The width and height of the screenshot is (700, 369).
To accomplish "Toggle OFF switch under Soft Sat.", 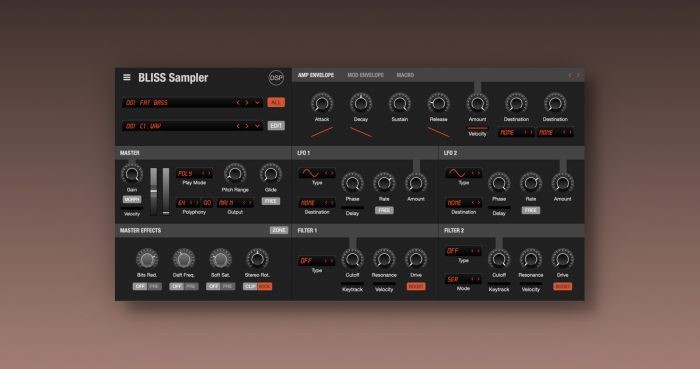I will (x=213, y=286).
